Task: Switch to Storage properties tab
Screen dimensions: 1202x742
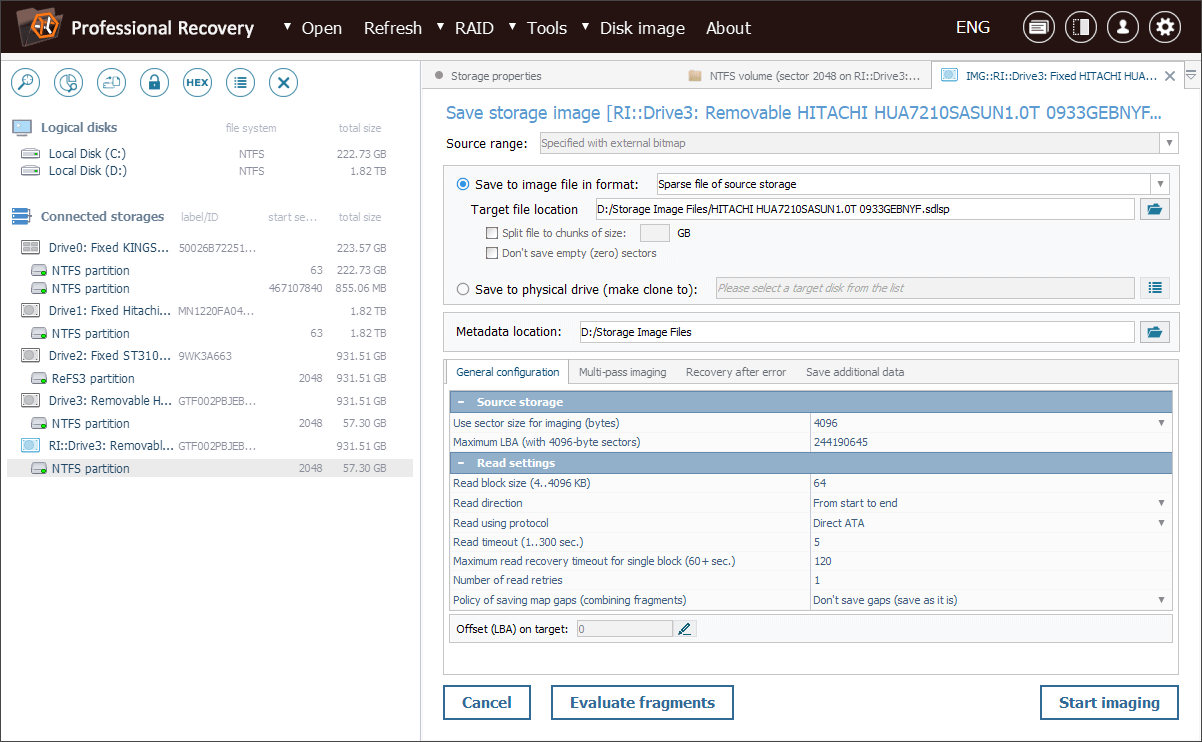Action: pyautogui.click(x=496, y=76)
